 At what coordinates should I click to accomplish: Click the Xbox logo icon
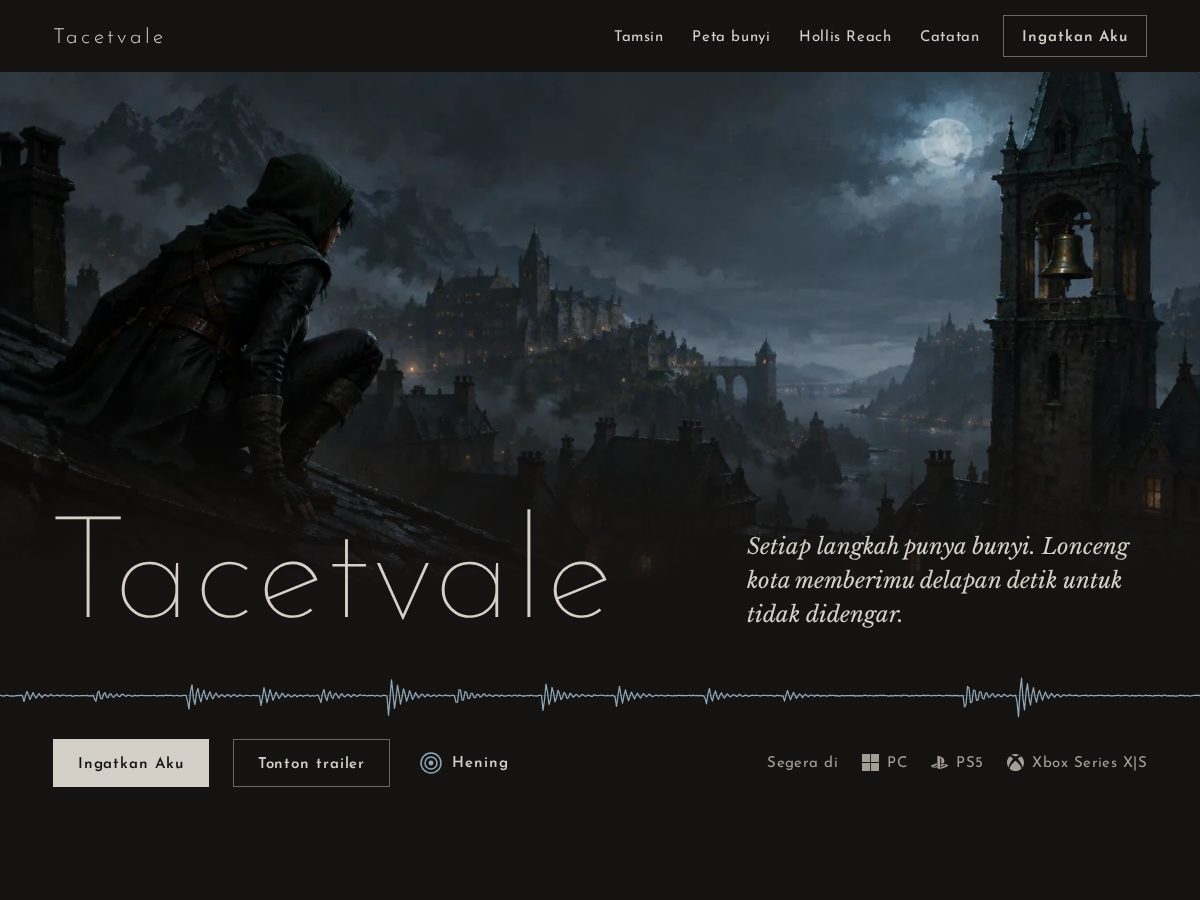click(1015, 763)
